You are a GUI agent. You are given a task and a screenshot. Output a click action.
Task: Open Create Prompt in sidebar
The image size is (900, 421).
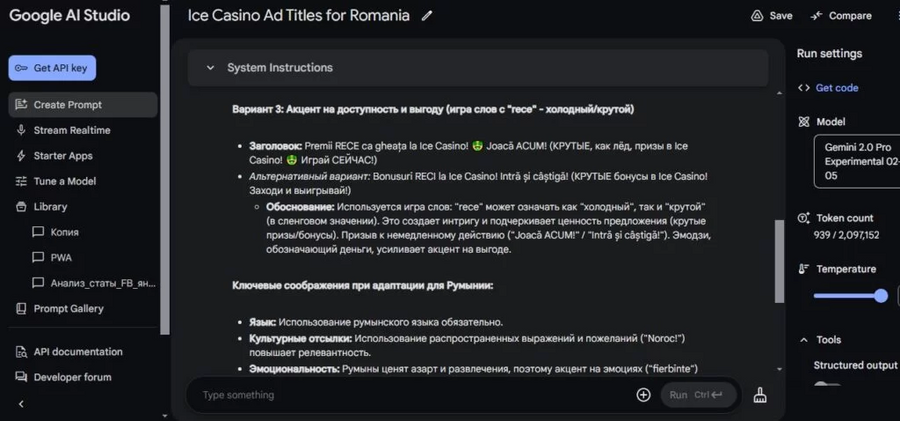point(83,105)
